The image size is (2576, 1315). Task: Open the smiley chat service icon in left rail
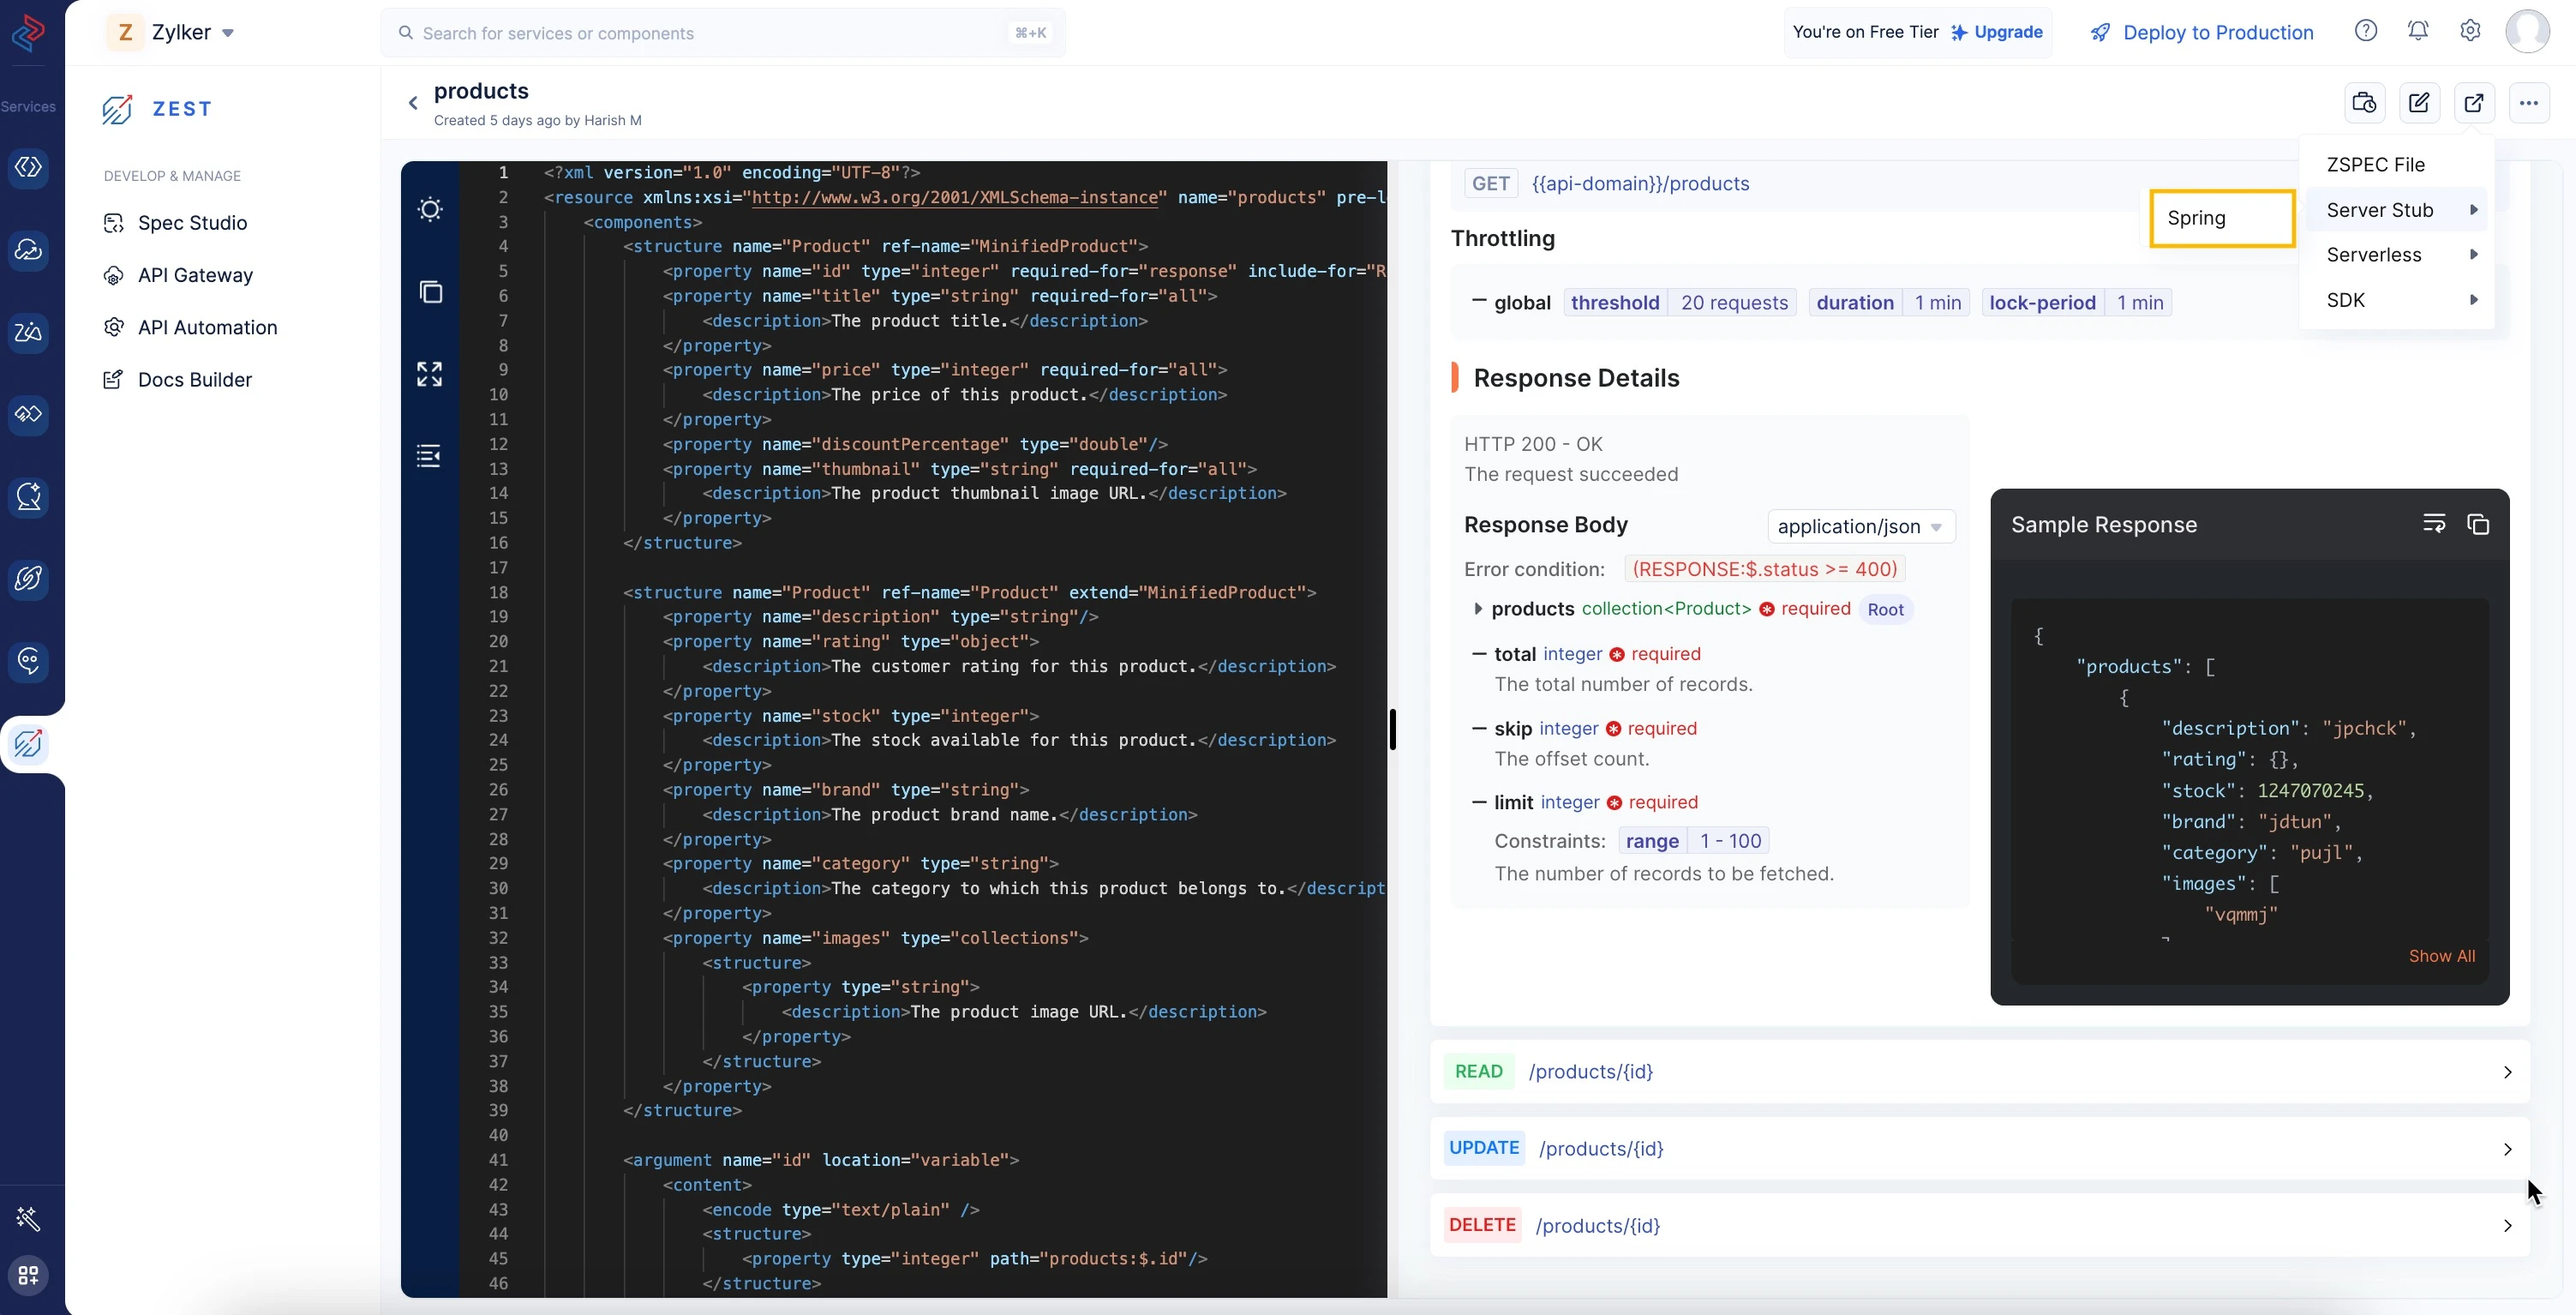click(28, 661)
